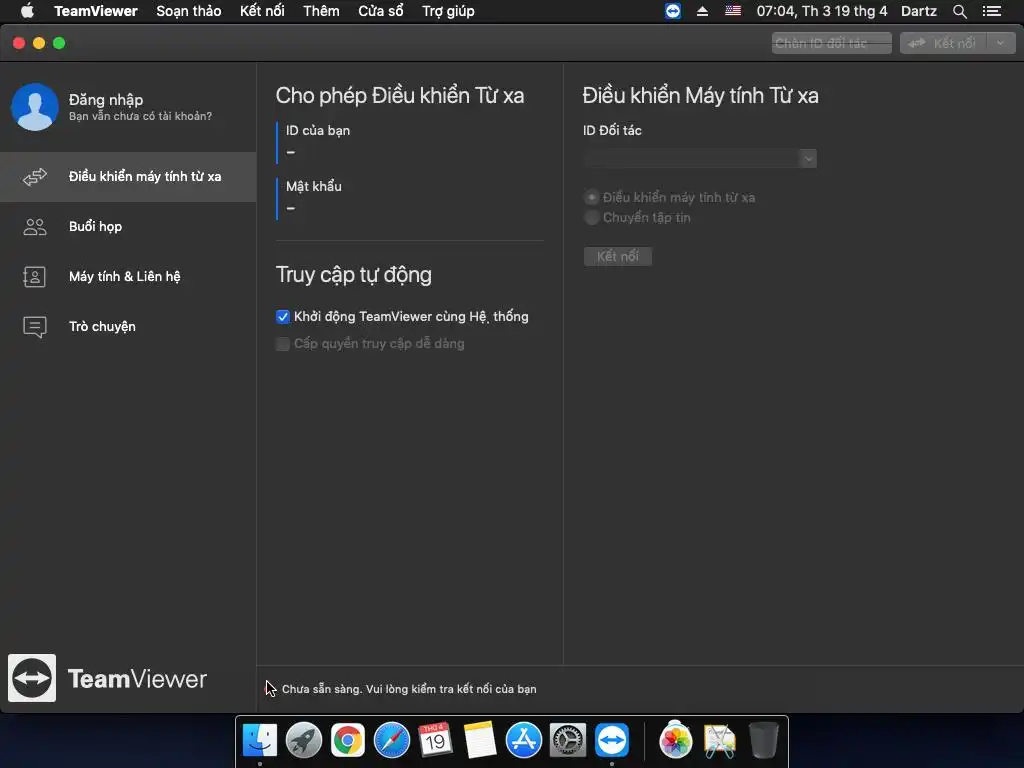This screenshot has height=768, width=1024.
Task: Open the TeamViewer application menu
Action: pyautogui.click(x=96, y=11)
